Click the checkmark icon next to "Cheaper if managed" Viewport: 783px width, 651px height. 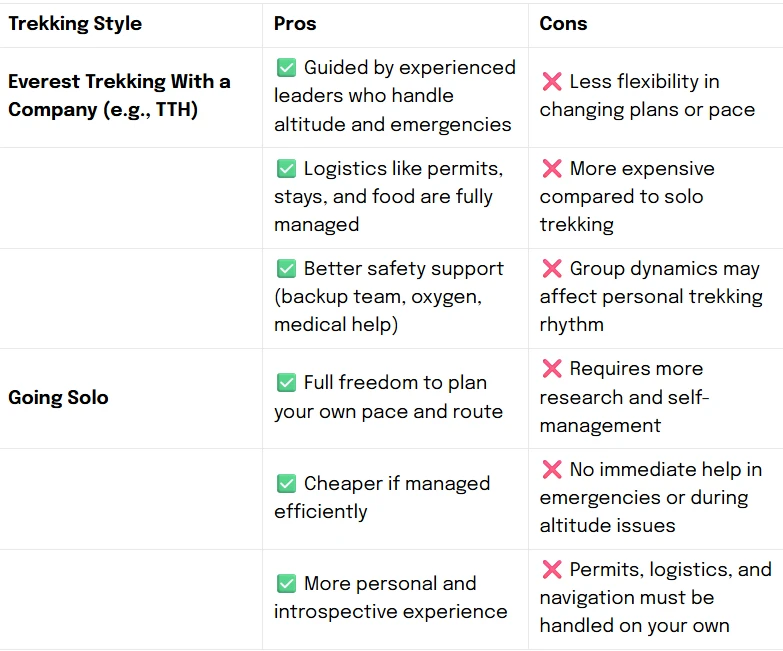click(286, 484)
